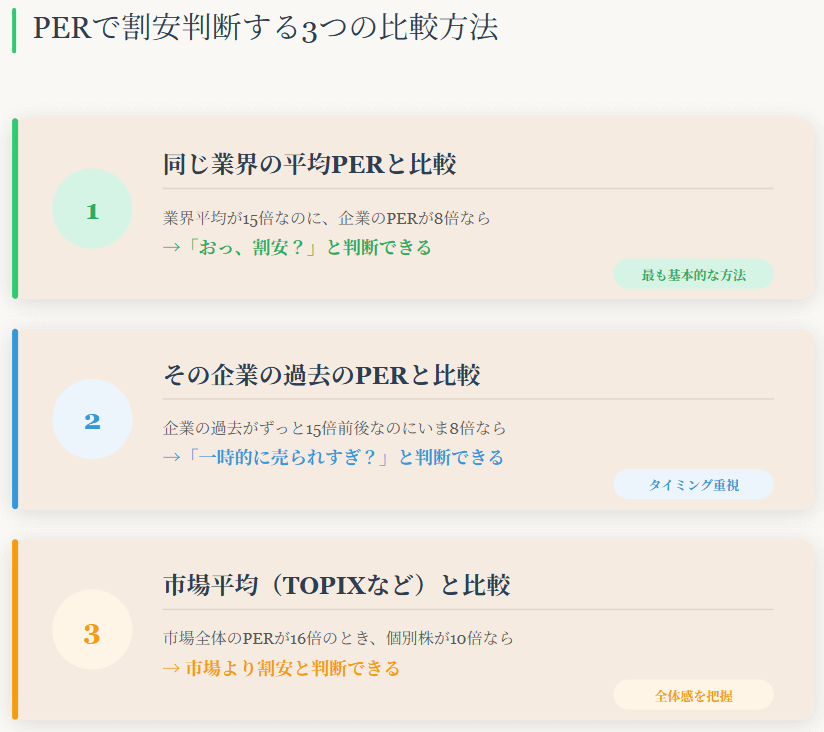Click the blue left border of card 2
The height and width of the screenshot is (732, 824).
click(x=15, y=419)
